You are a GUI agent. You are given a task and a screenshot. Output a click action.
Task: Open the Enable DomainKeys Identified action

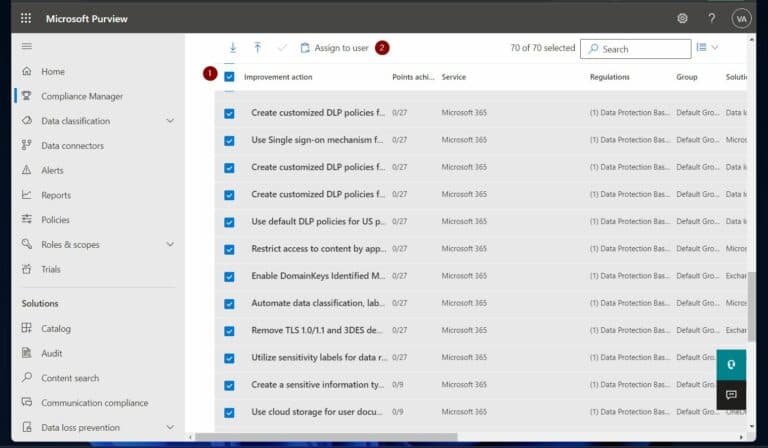coord(318,276)
